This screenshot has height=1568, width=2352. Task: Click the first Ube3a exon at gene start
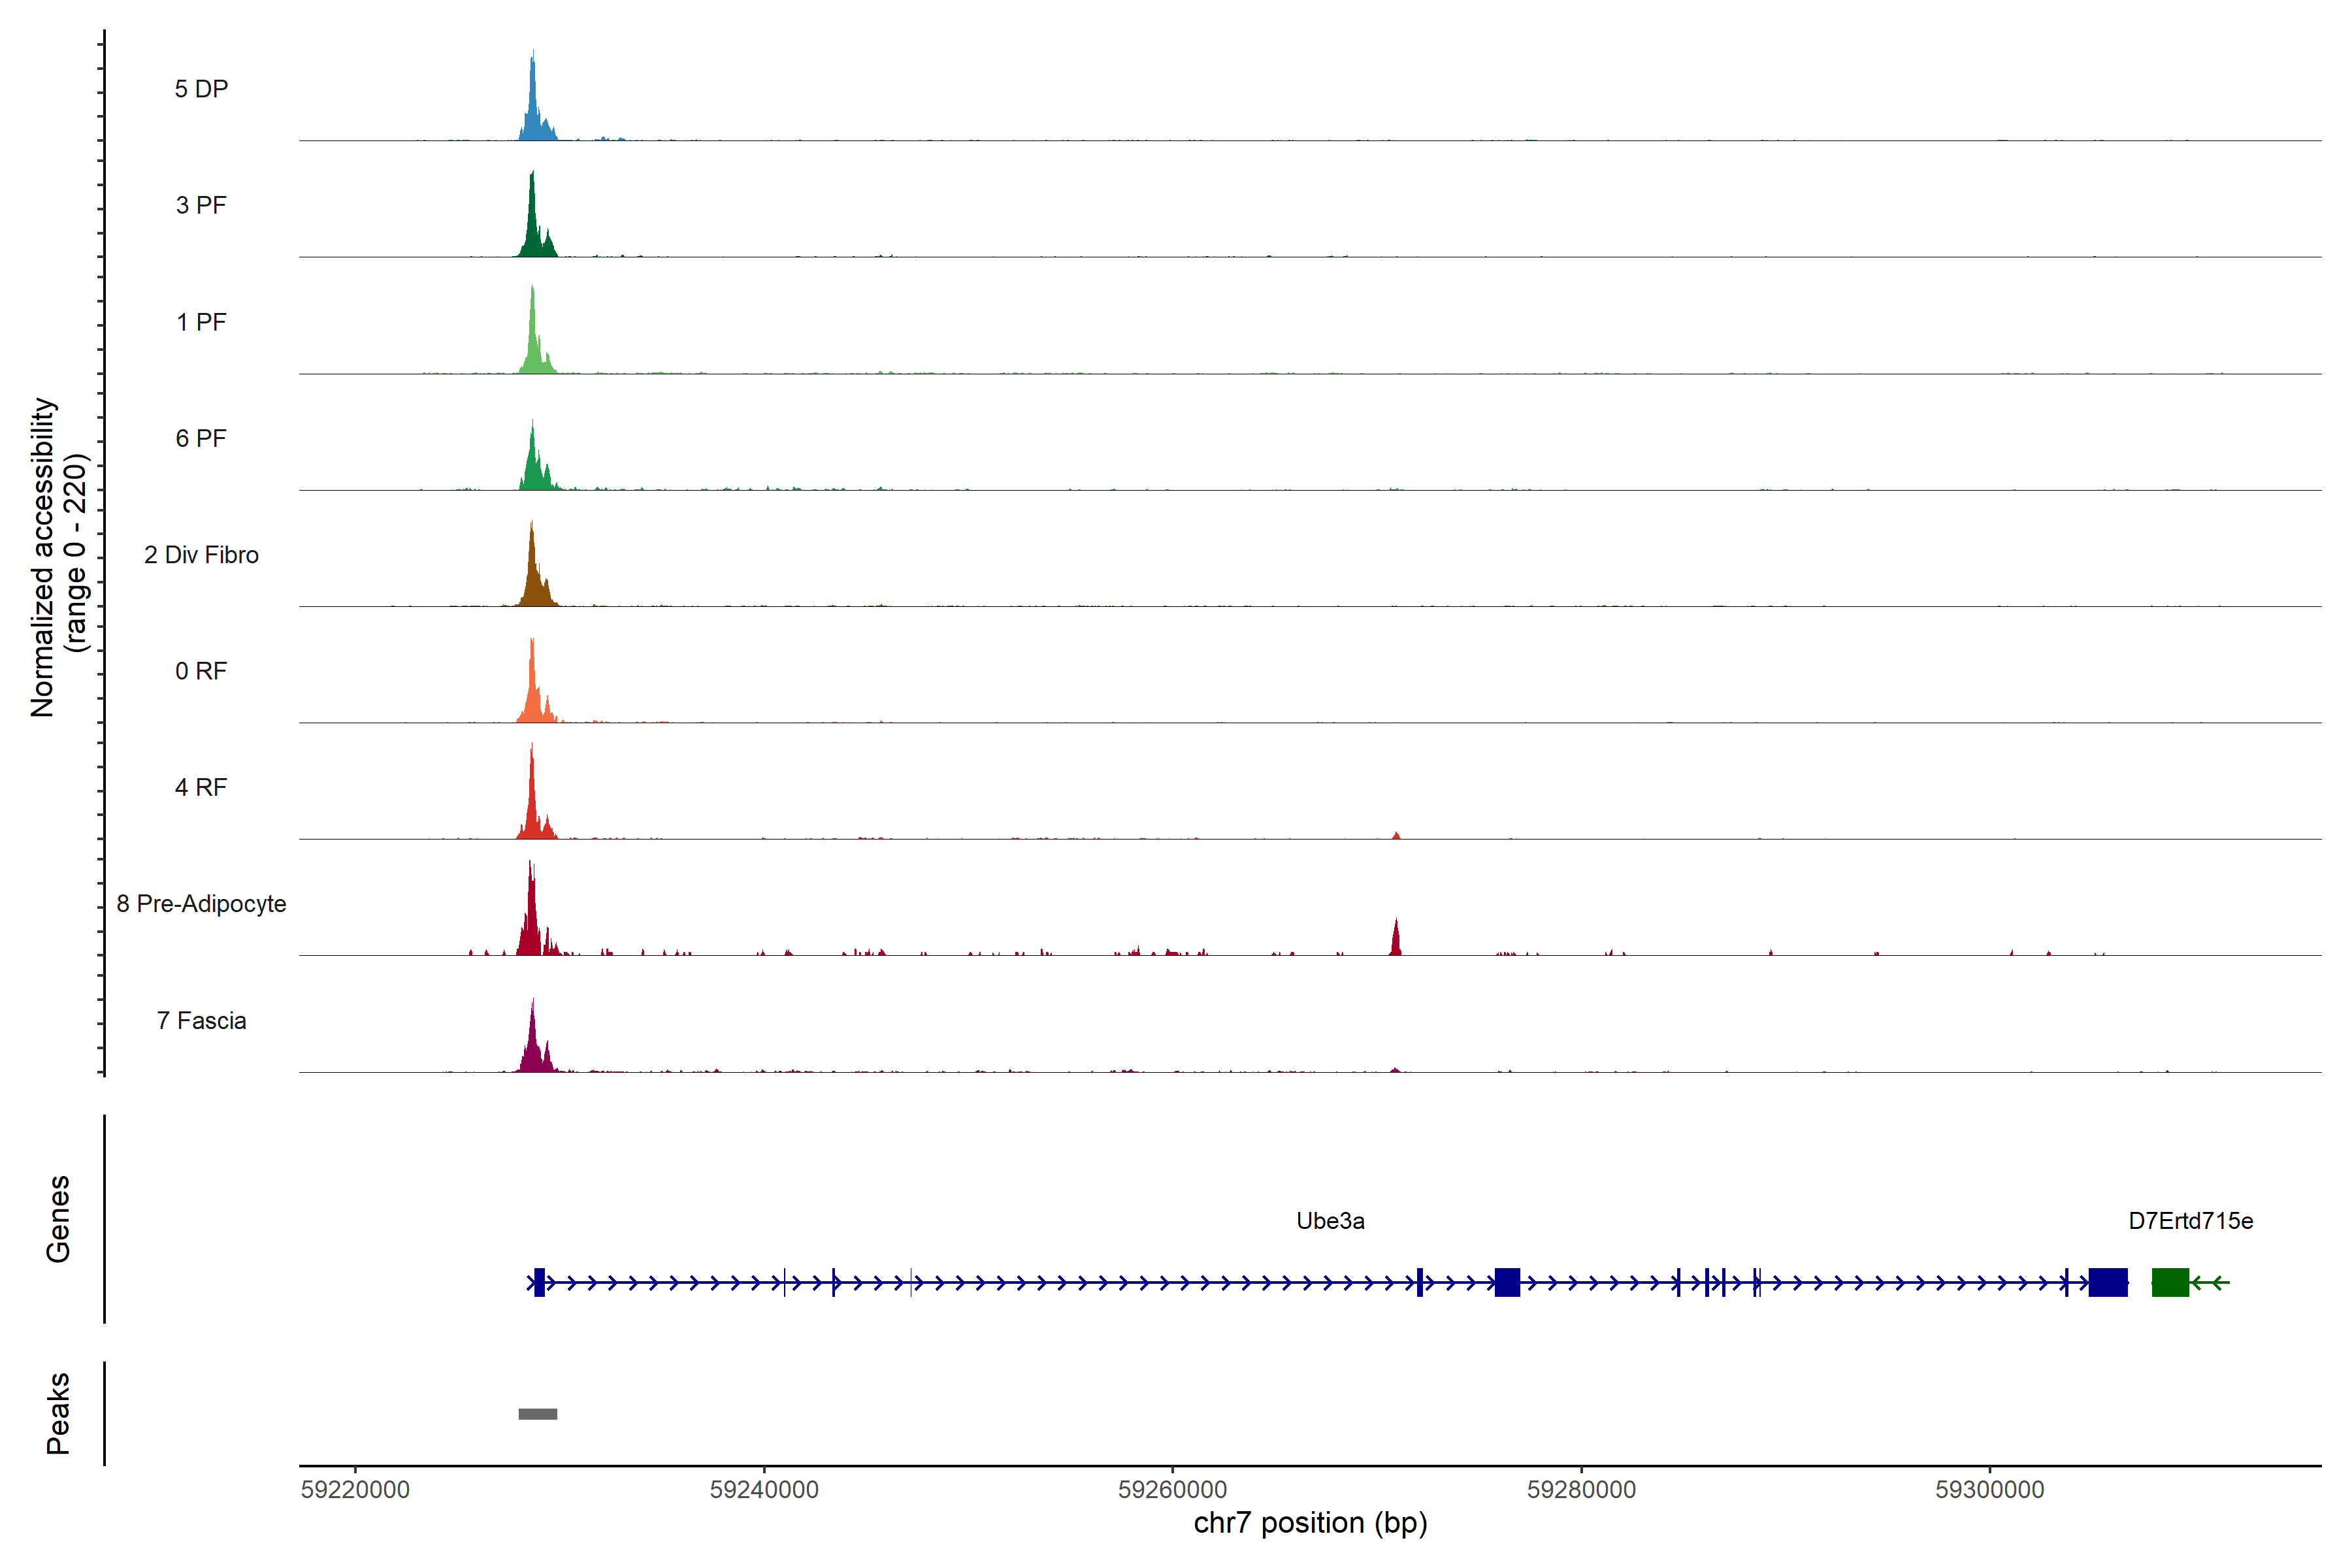(539, 1282)
